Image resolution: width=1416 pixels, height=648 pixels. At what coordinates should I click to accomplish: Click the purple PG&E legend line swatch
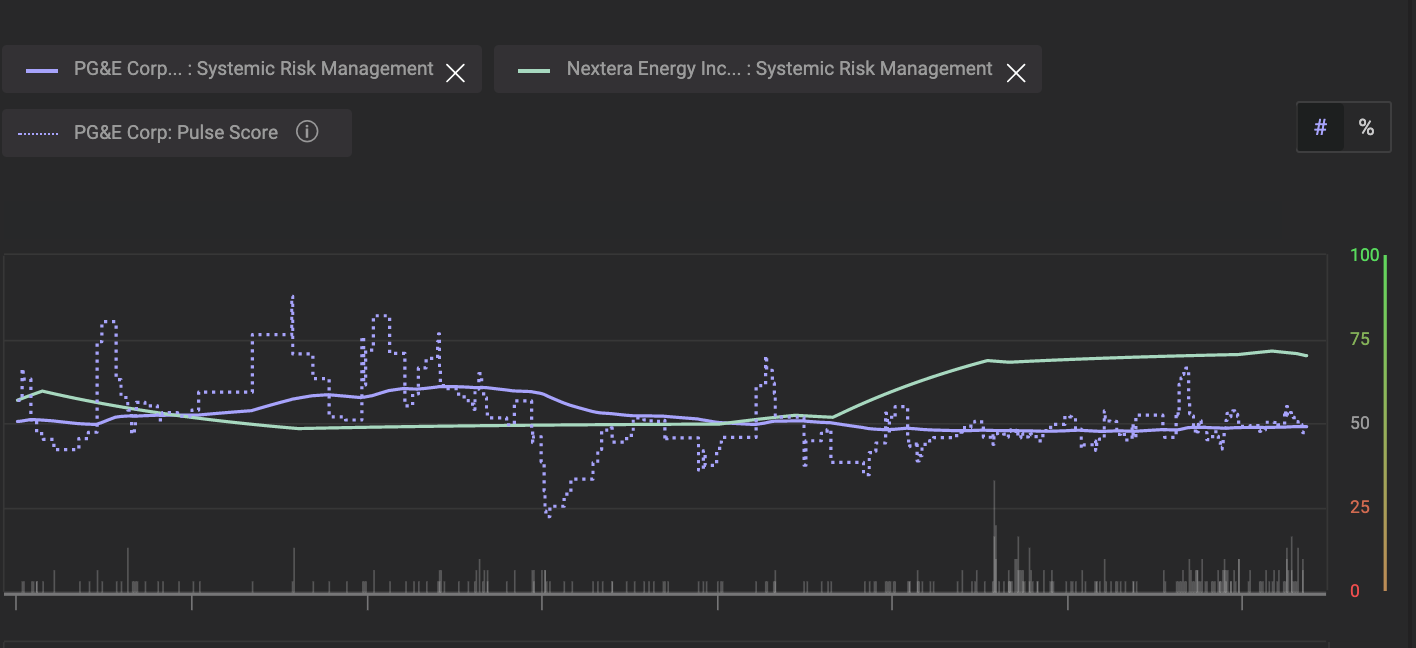coord(42,70)
